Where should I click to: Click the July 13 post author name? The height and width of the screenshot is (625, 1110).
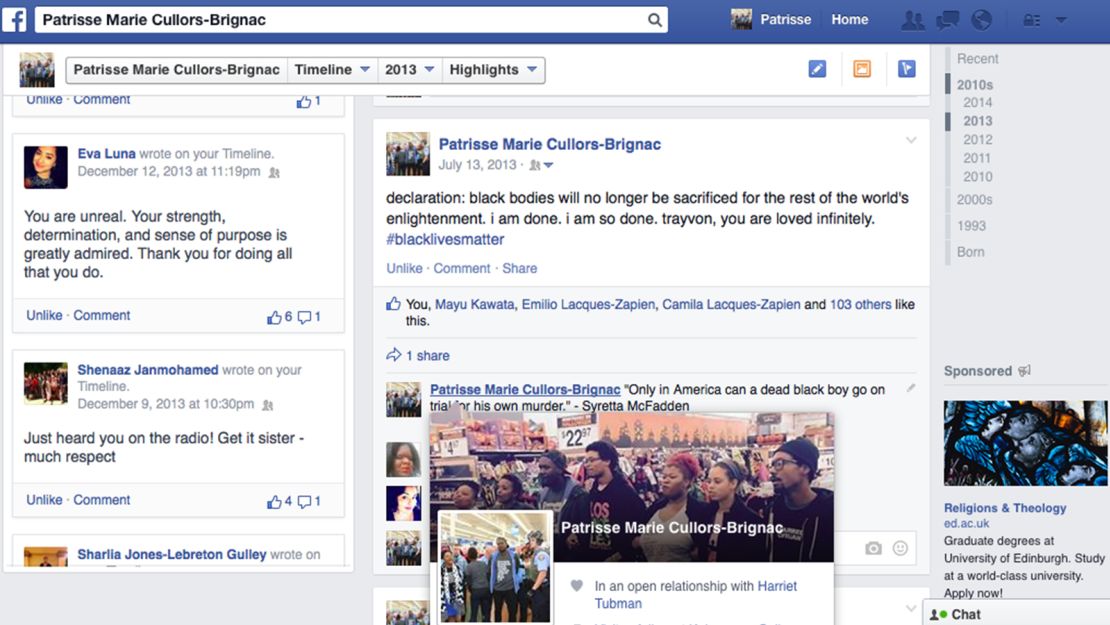[550, 144]
